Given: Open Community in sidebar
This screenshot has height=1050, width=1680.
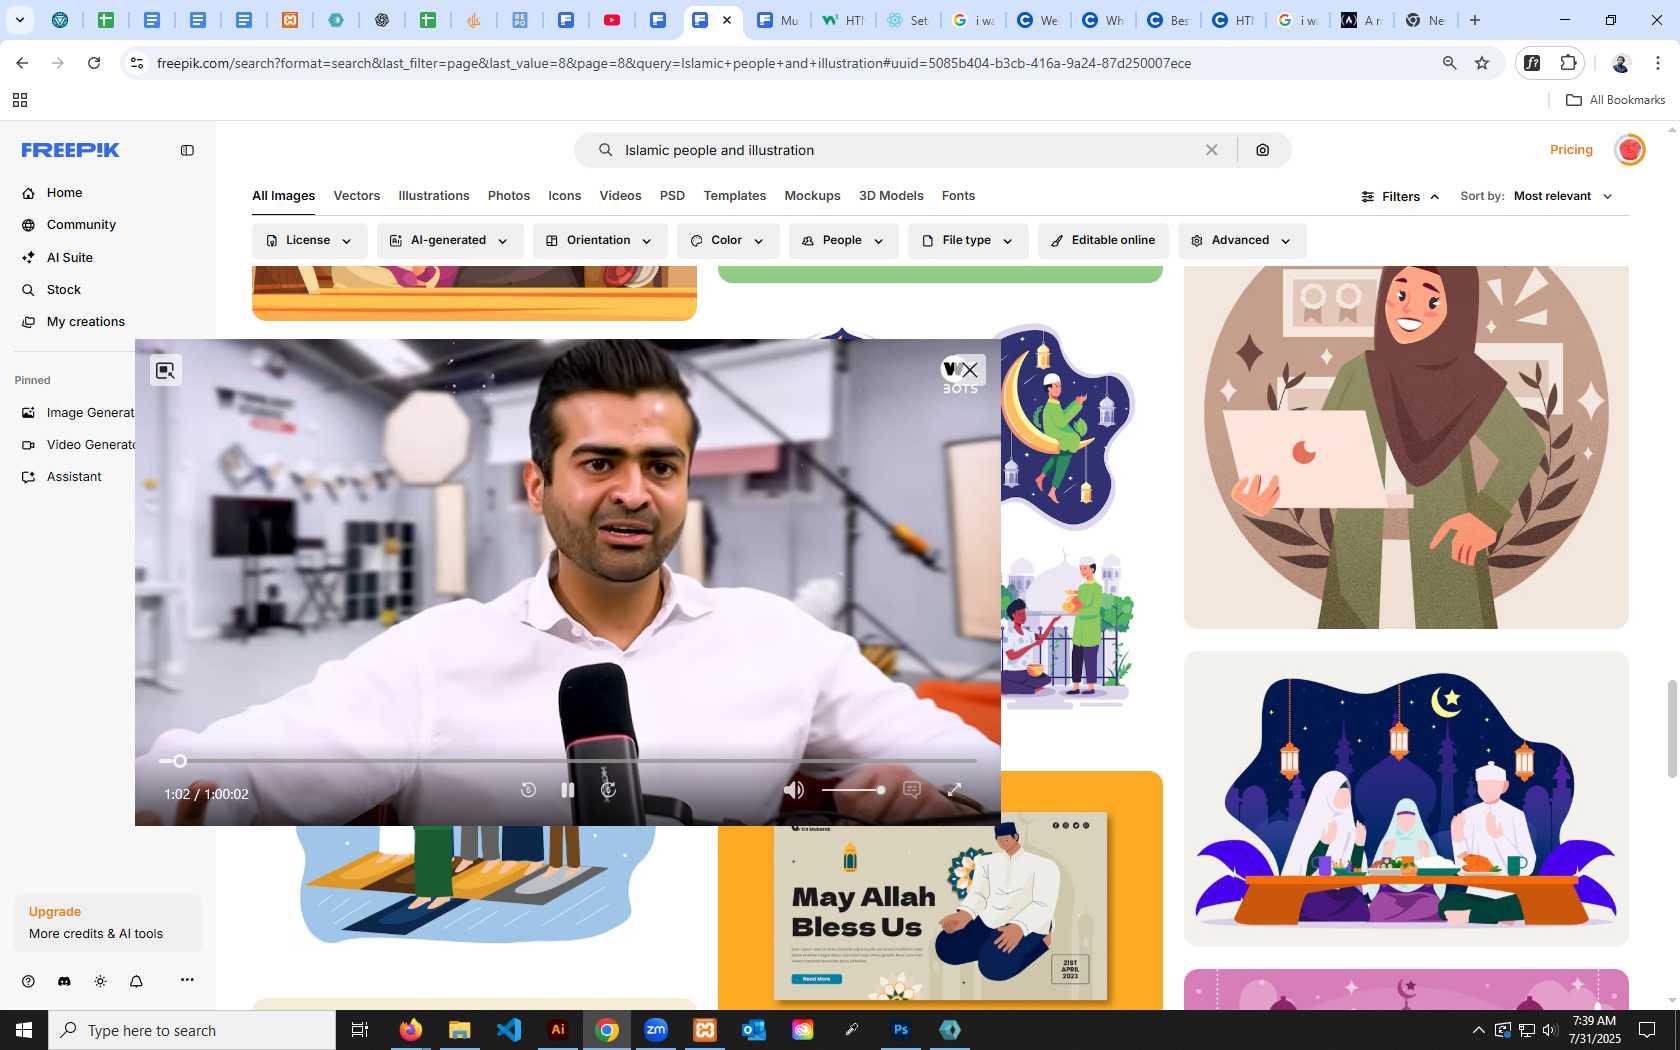Looking at the screenshot, I should click(81, 225).
